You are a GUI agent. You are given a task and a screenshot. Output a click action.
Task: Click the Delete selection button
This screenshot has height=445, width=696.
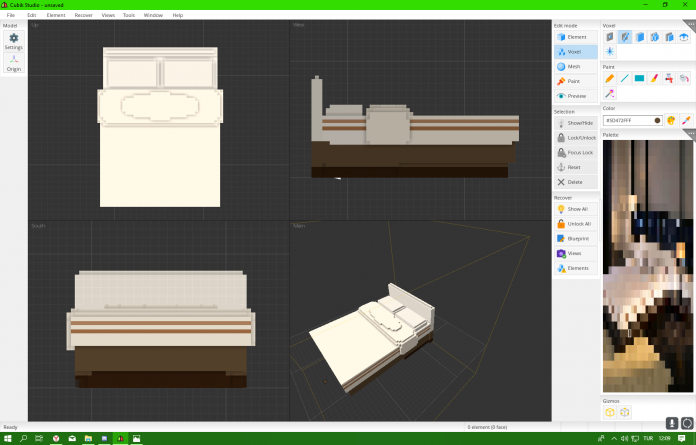[576, 182]
